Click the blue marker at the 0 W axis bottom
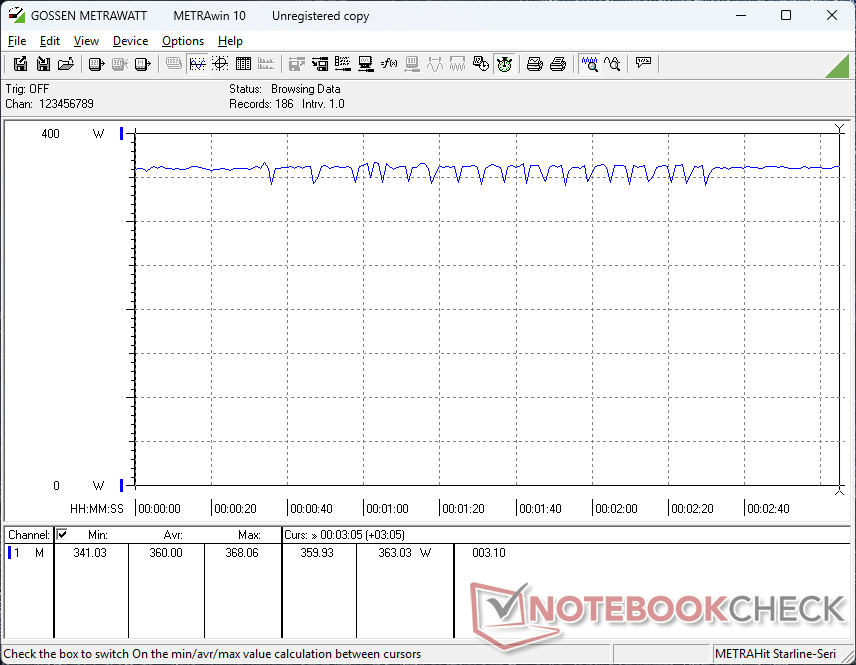Image resolution: width=856 pixels, height=665 pixels. point(122,486)
